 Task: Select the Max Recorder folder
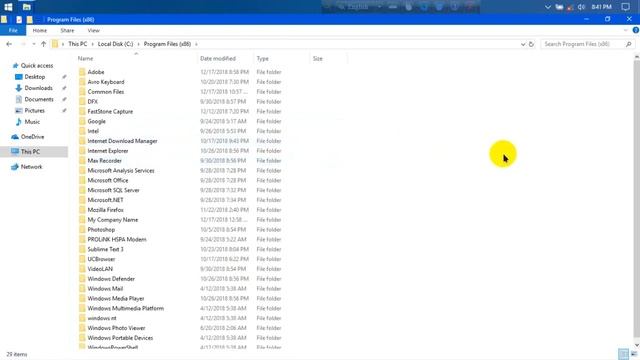pos(104,161)
